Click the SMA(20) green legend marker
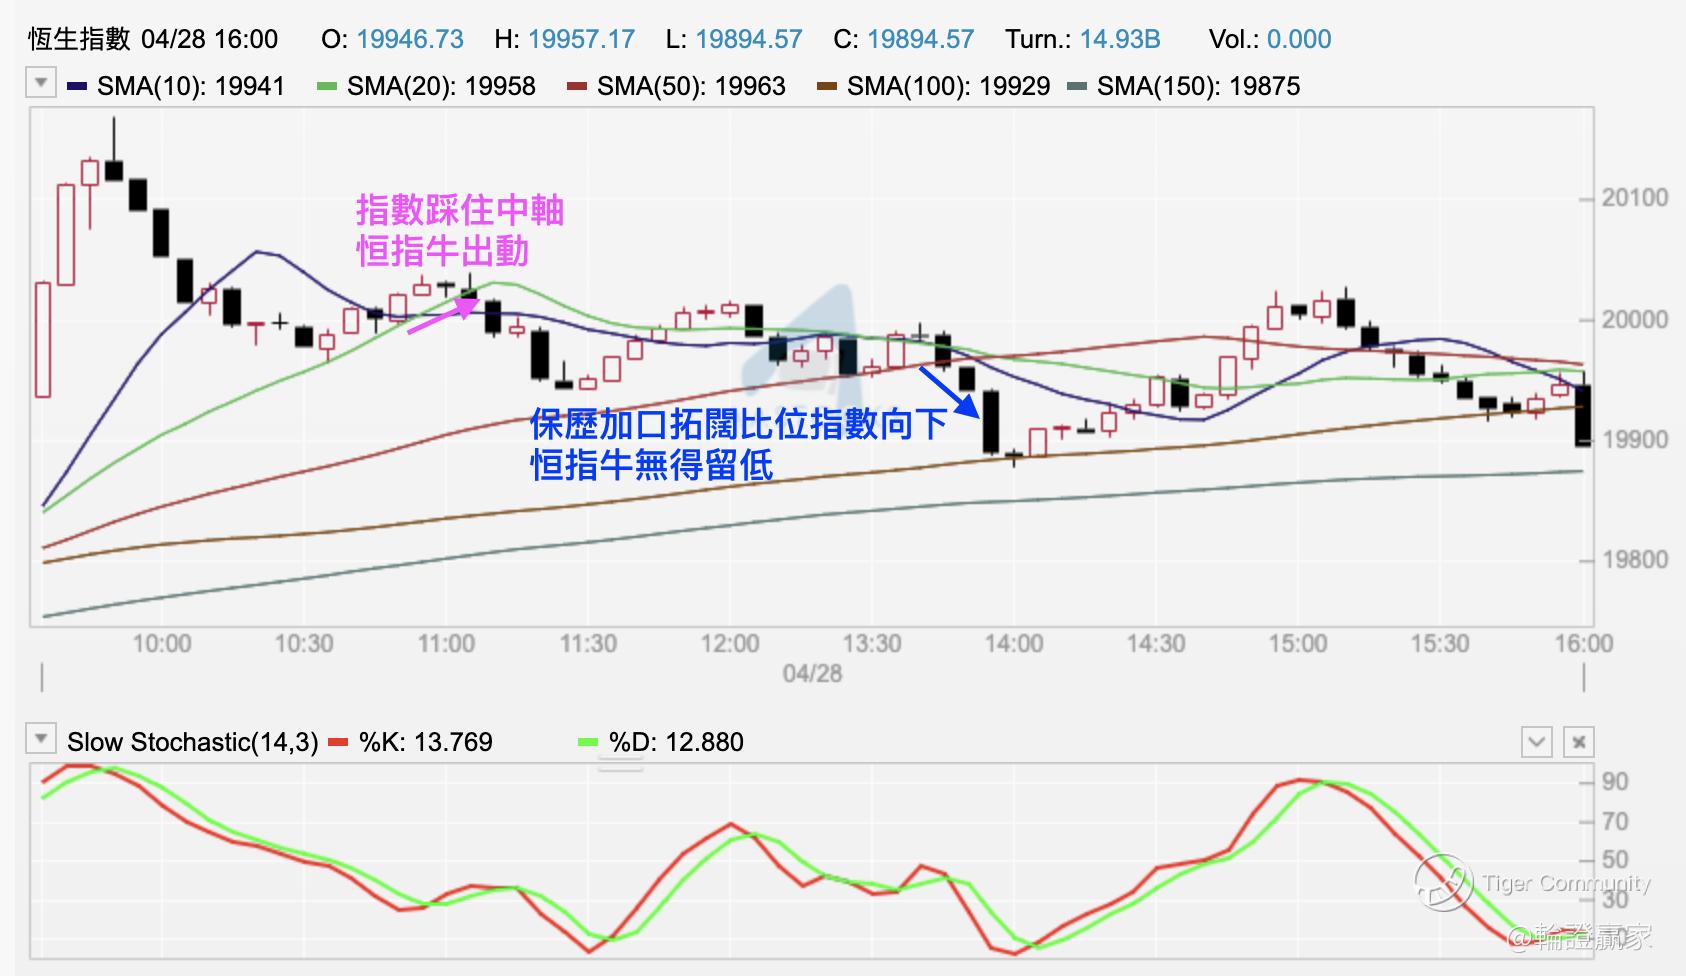The height and width of the screenshot is (976, 1686). point(327,87)
